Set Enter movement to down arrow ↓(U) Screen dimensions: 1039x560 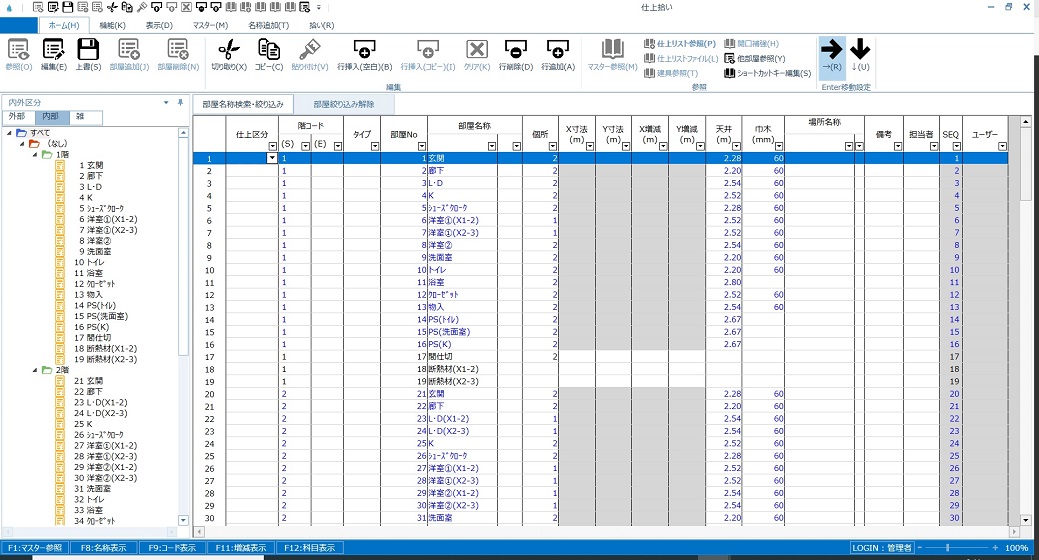coord(860,56)
